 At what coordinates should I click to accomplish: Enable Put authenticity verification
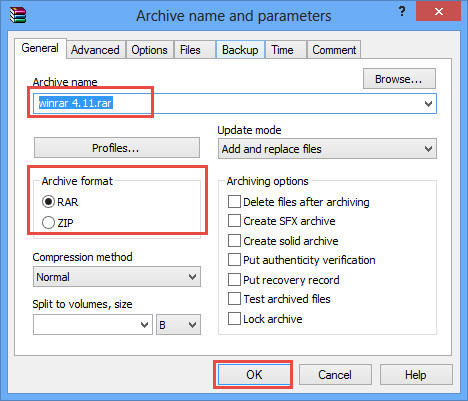(234, 260)
